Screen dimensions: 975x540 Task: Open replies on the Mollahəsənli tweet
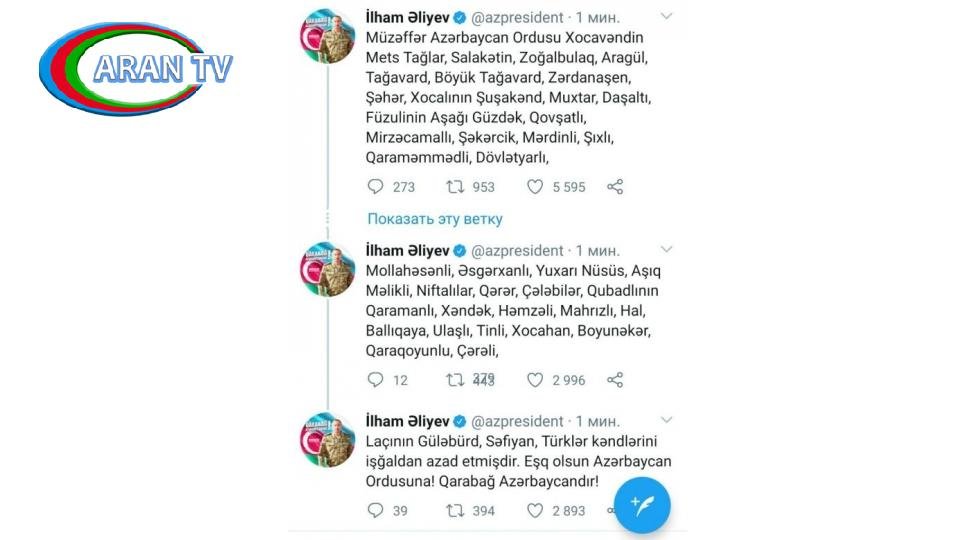pos(376,380)
